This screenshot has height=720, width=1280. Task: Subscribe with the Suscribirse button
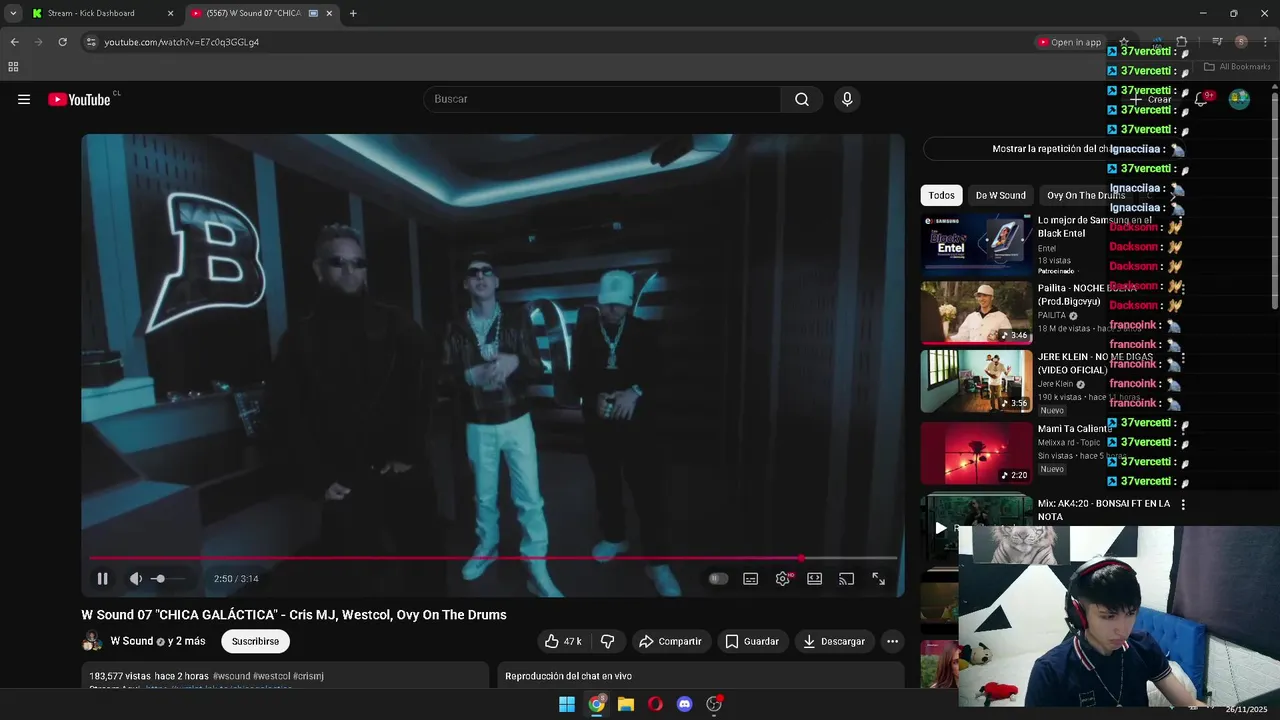tap(255, 641)
